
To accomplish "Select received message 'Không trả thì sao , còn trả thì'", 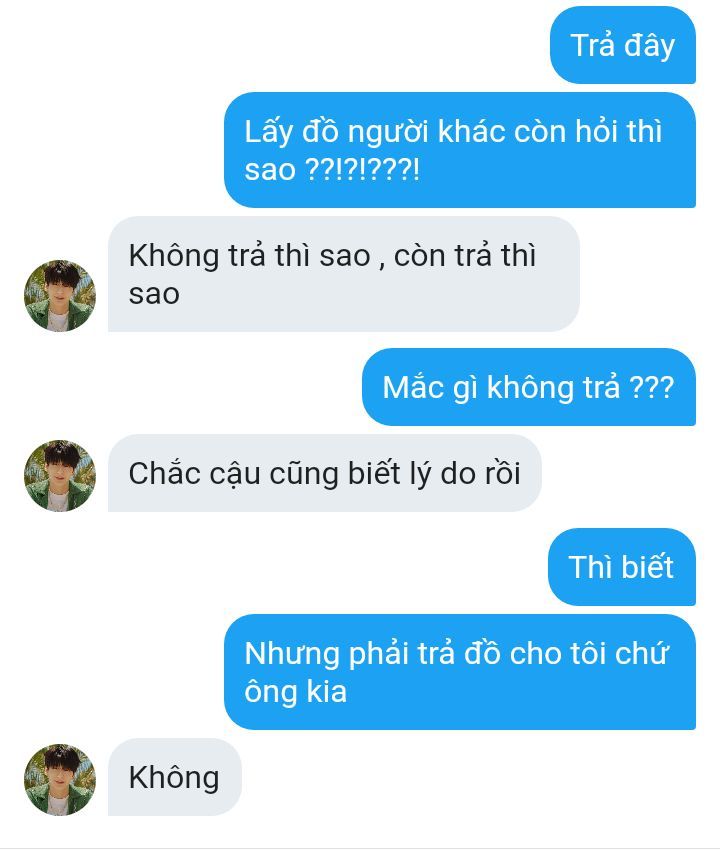I will pos(344,274).
